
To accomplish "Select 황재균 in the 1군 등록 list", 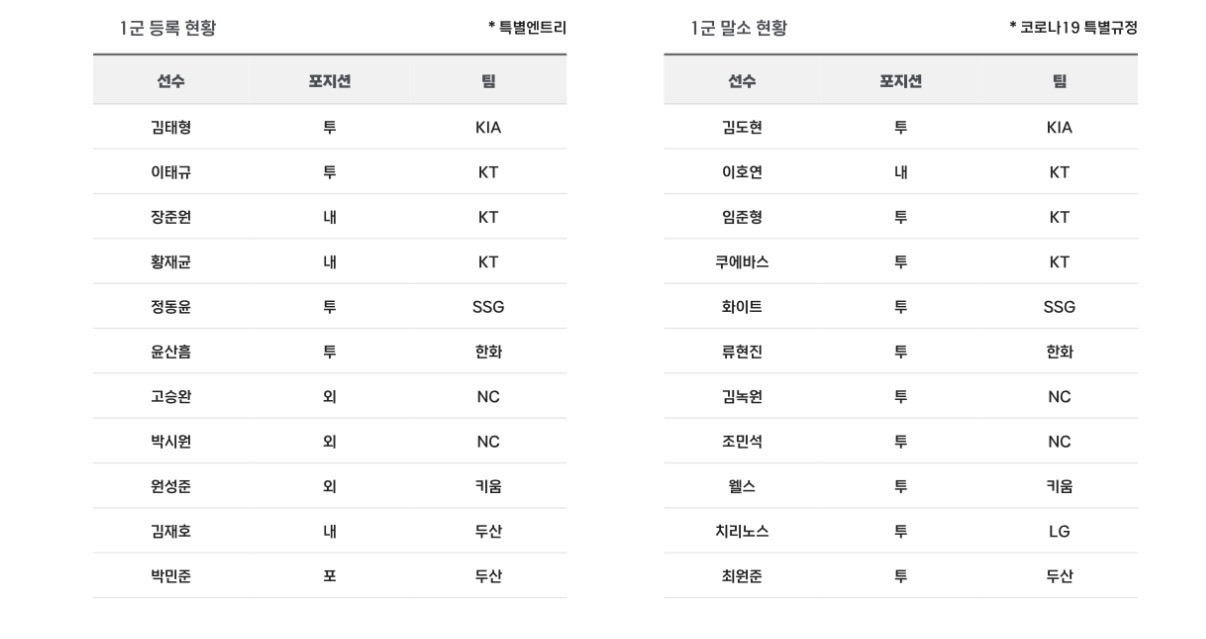I will point(170,262).
